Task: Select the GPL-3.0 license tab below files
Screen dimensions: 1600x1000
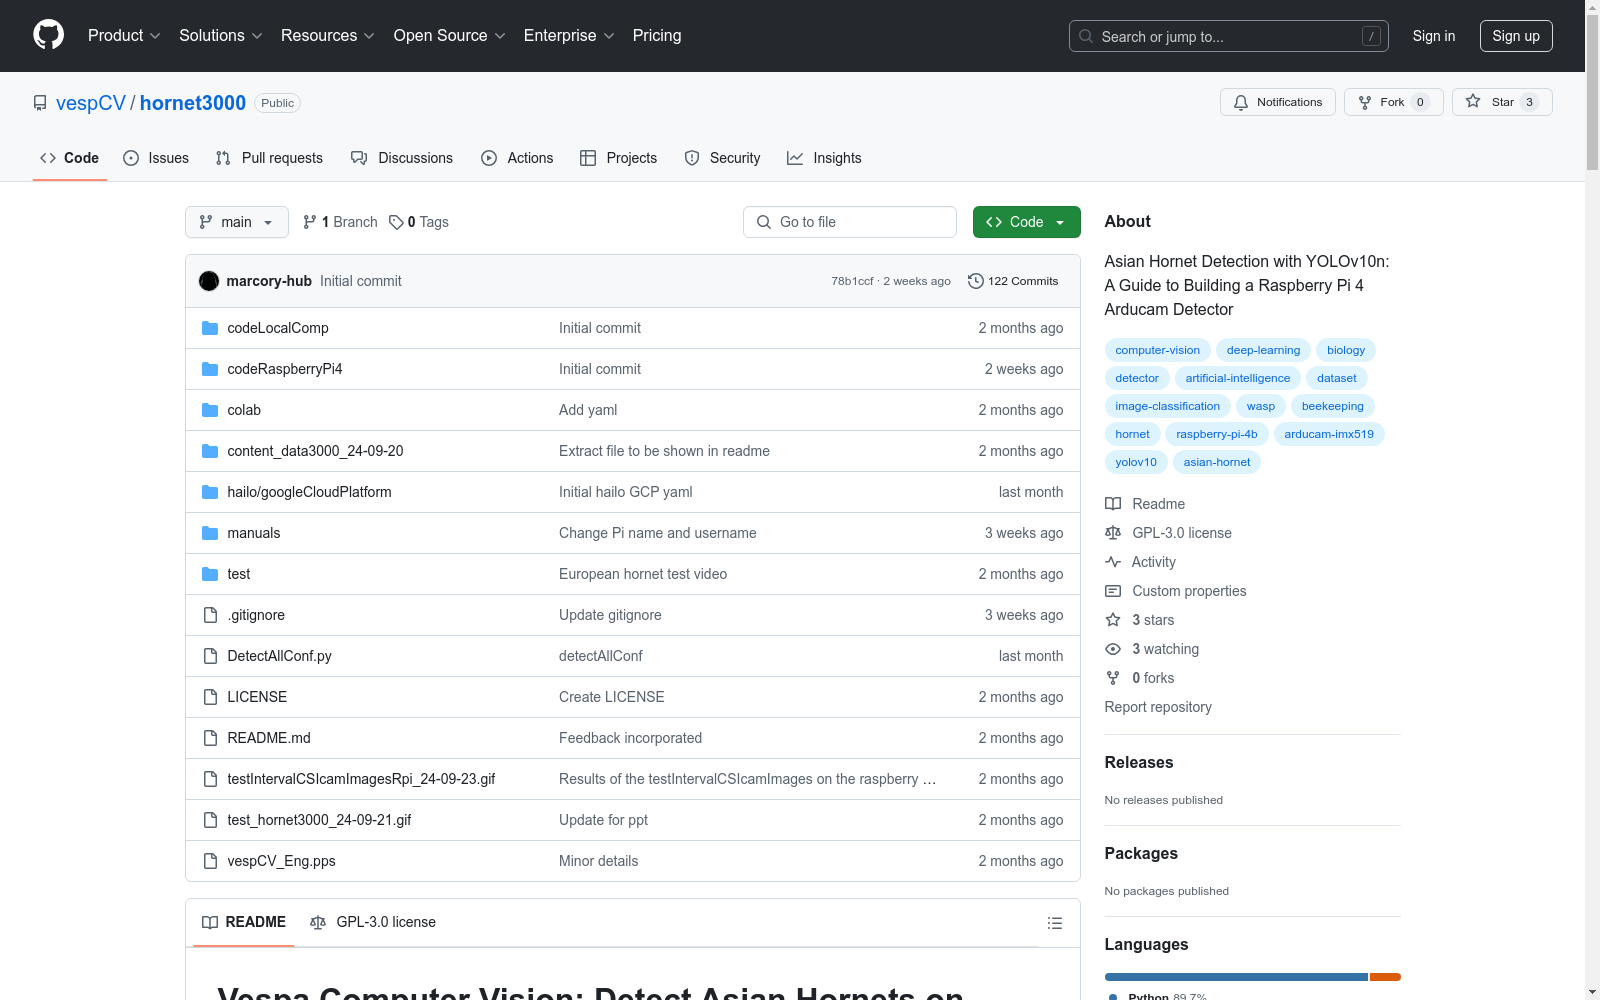Action: click(373, 922)
